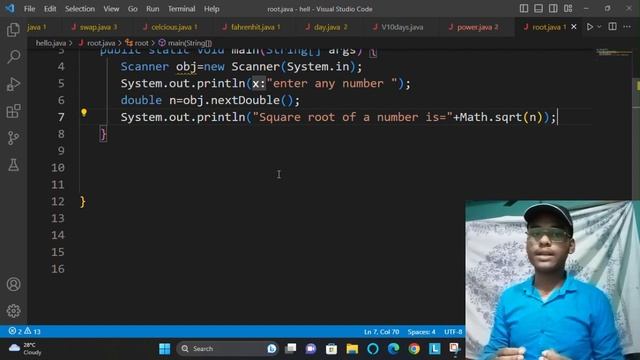Click line number 10 in the gutter
640x360 pixels.
(58, 168)
